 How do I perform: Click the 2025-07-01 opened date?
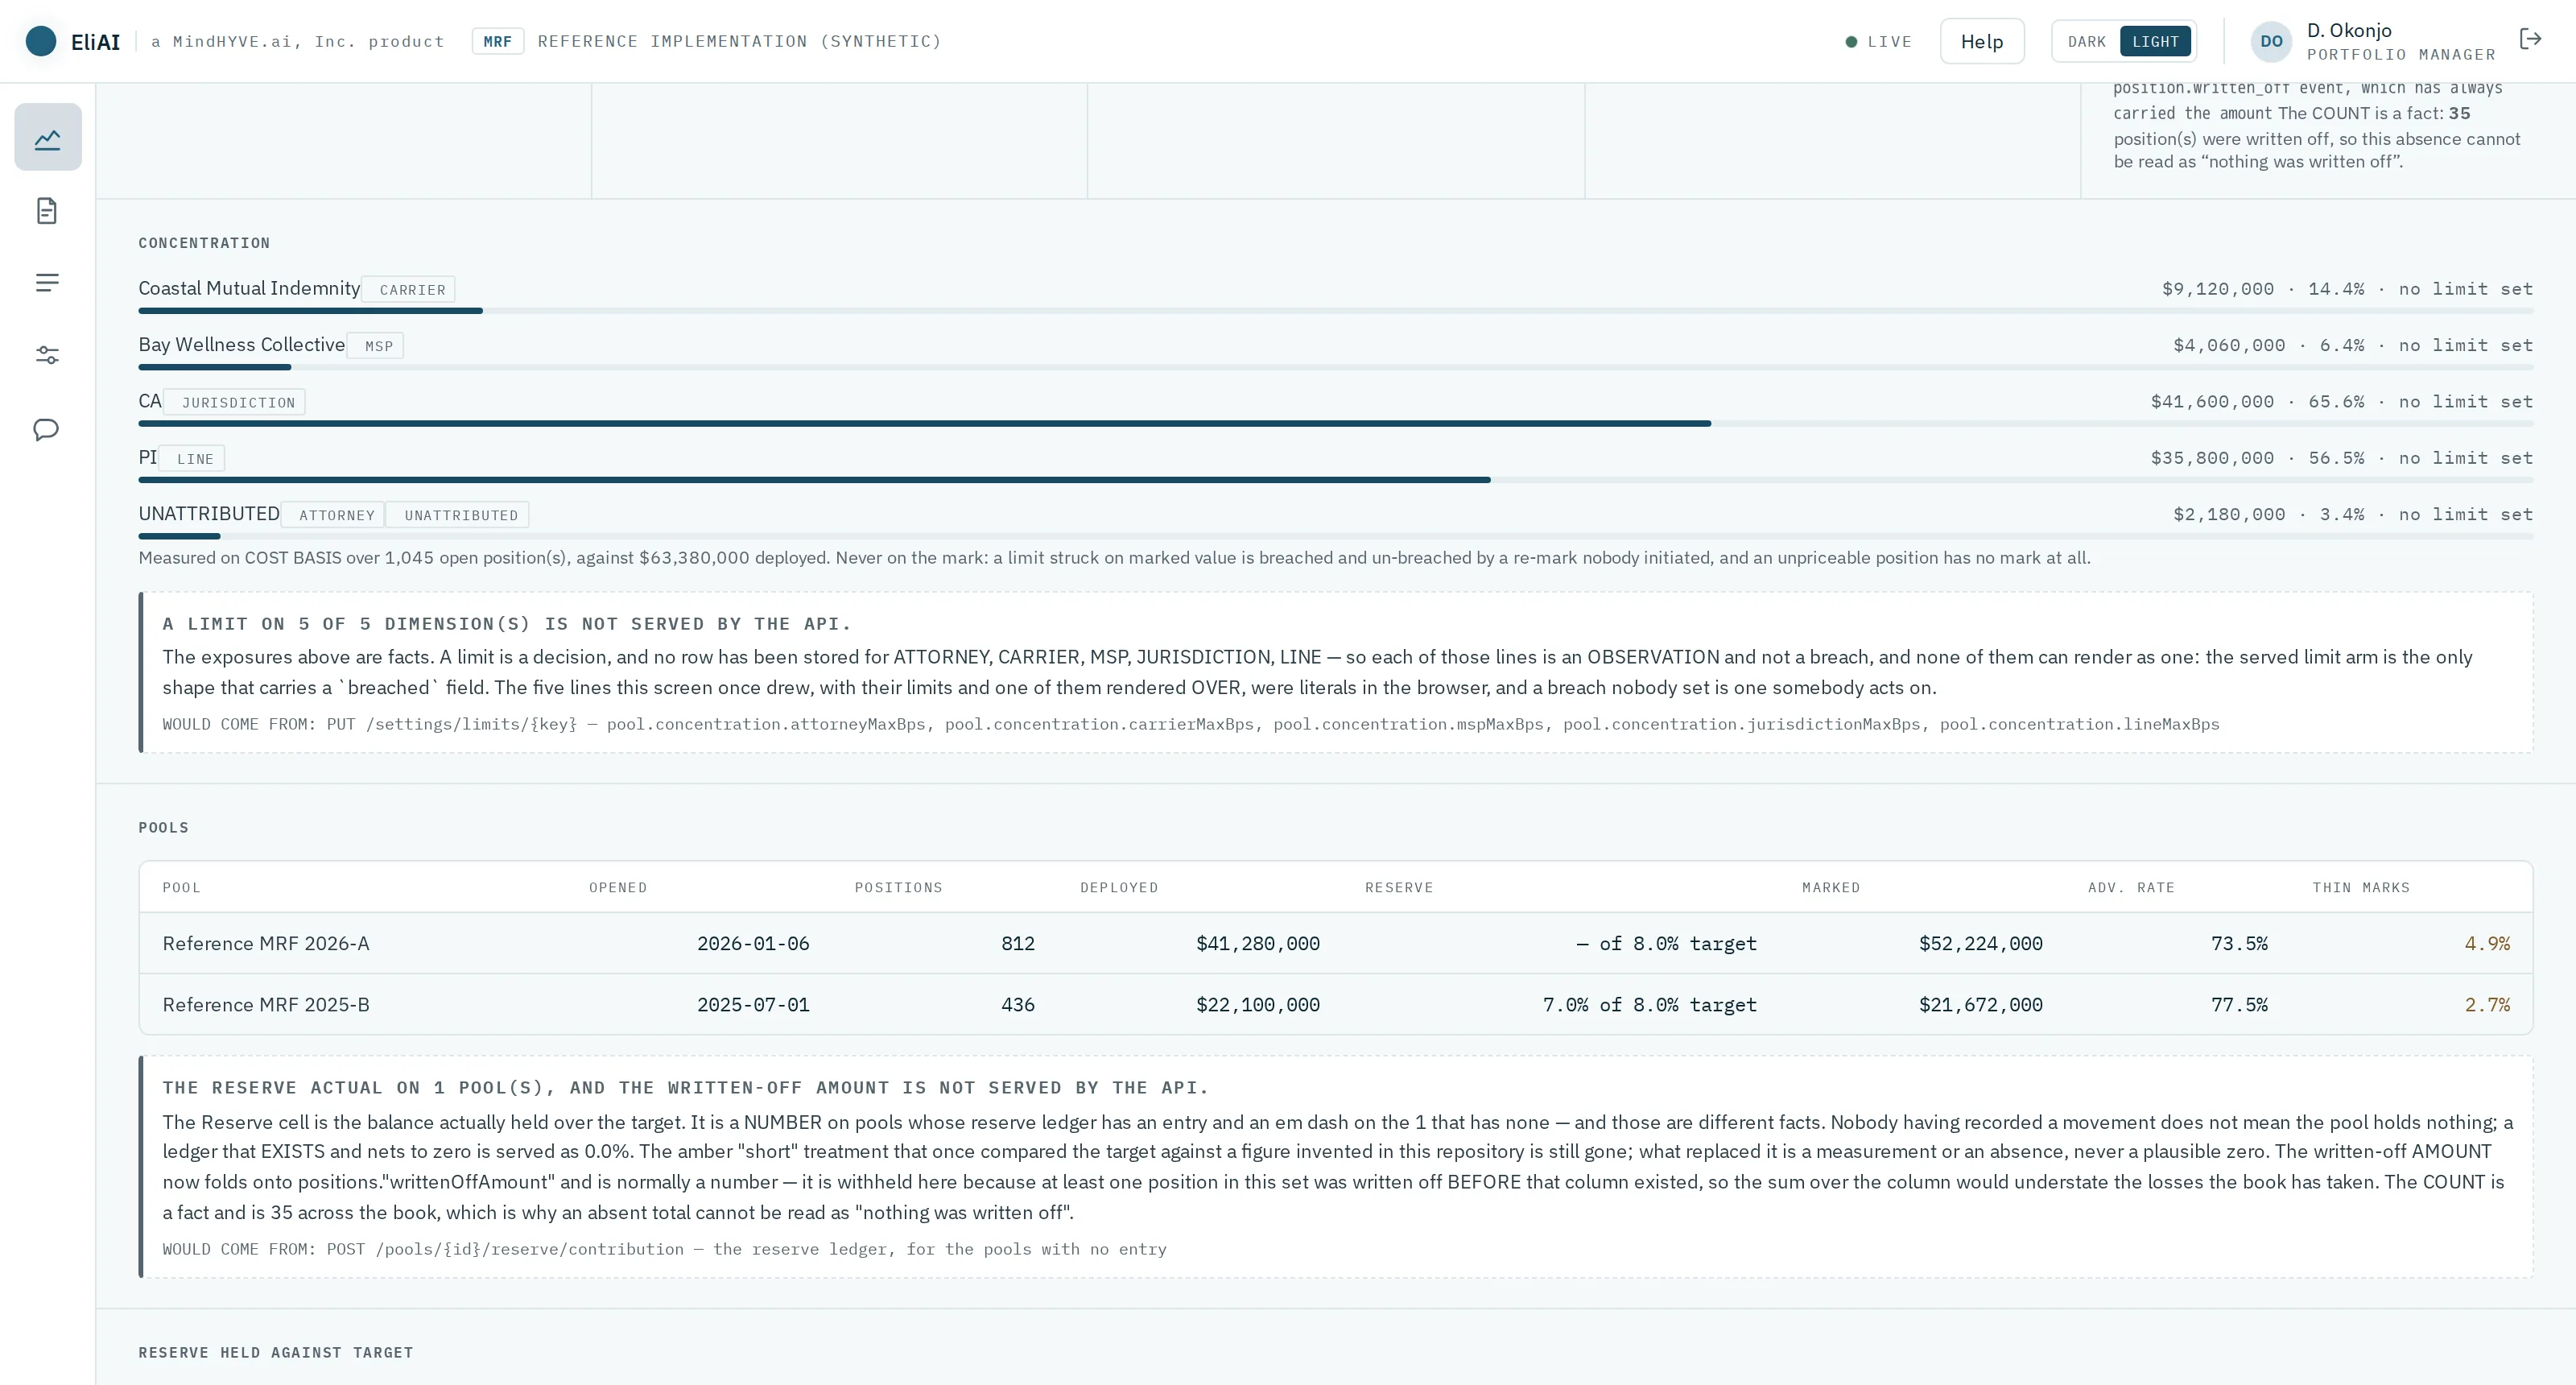coord(752,1004)
